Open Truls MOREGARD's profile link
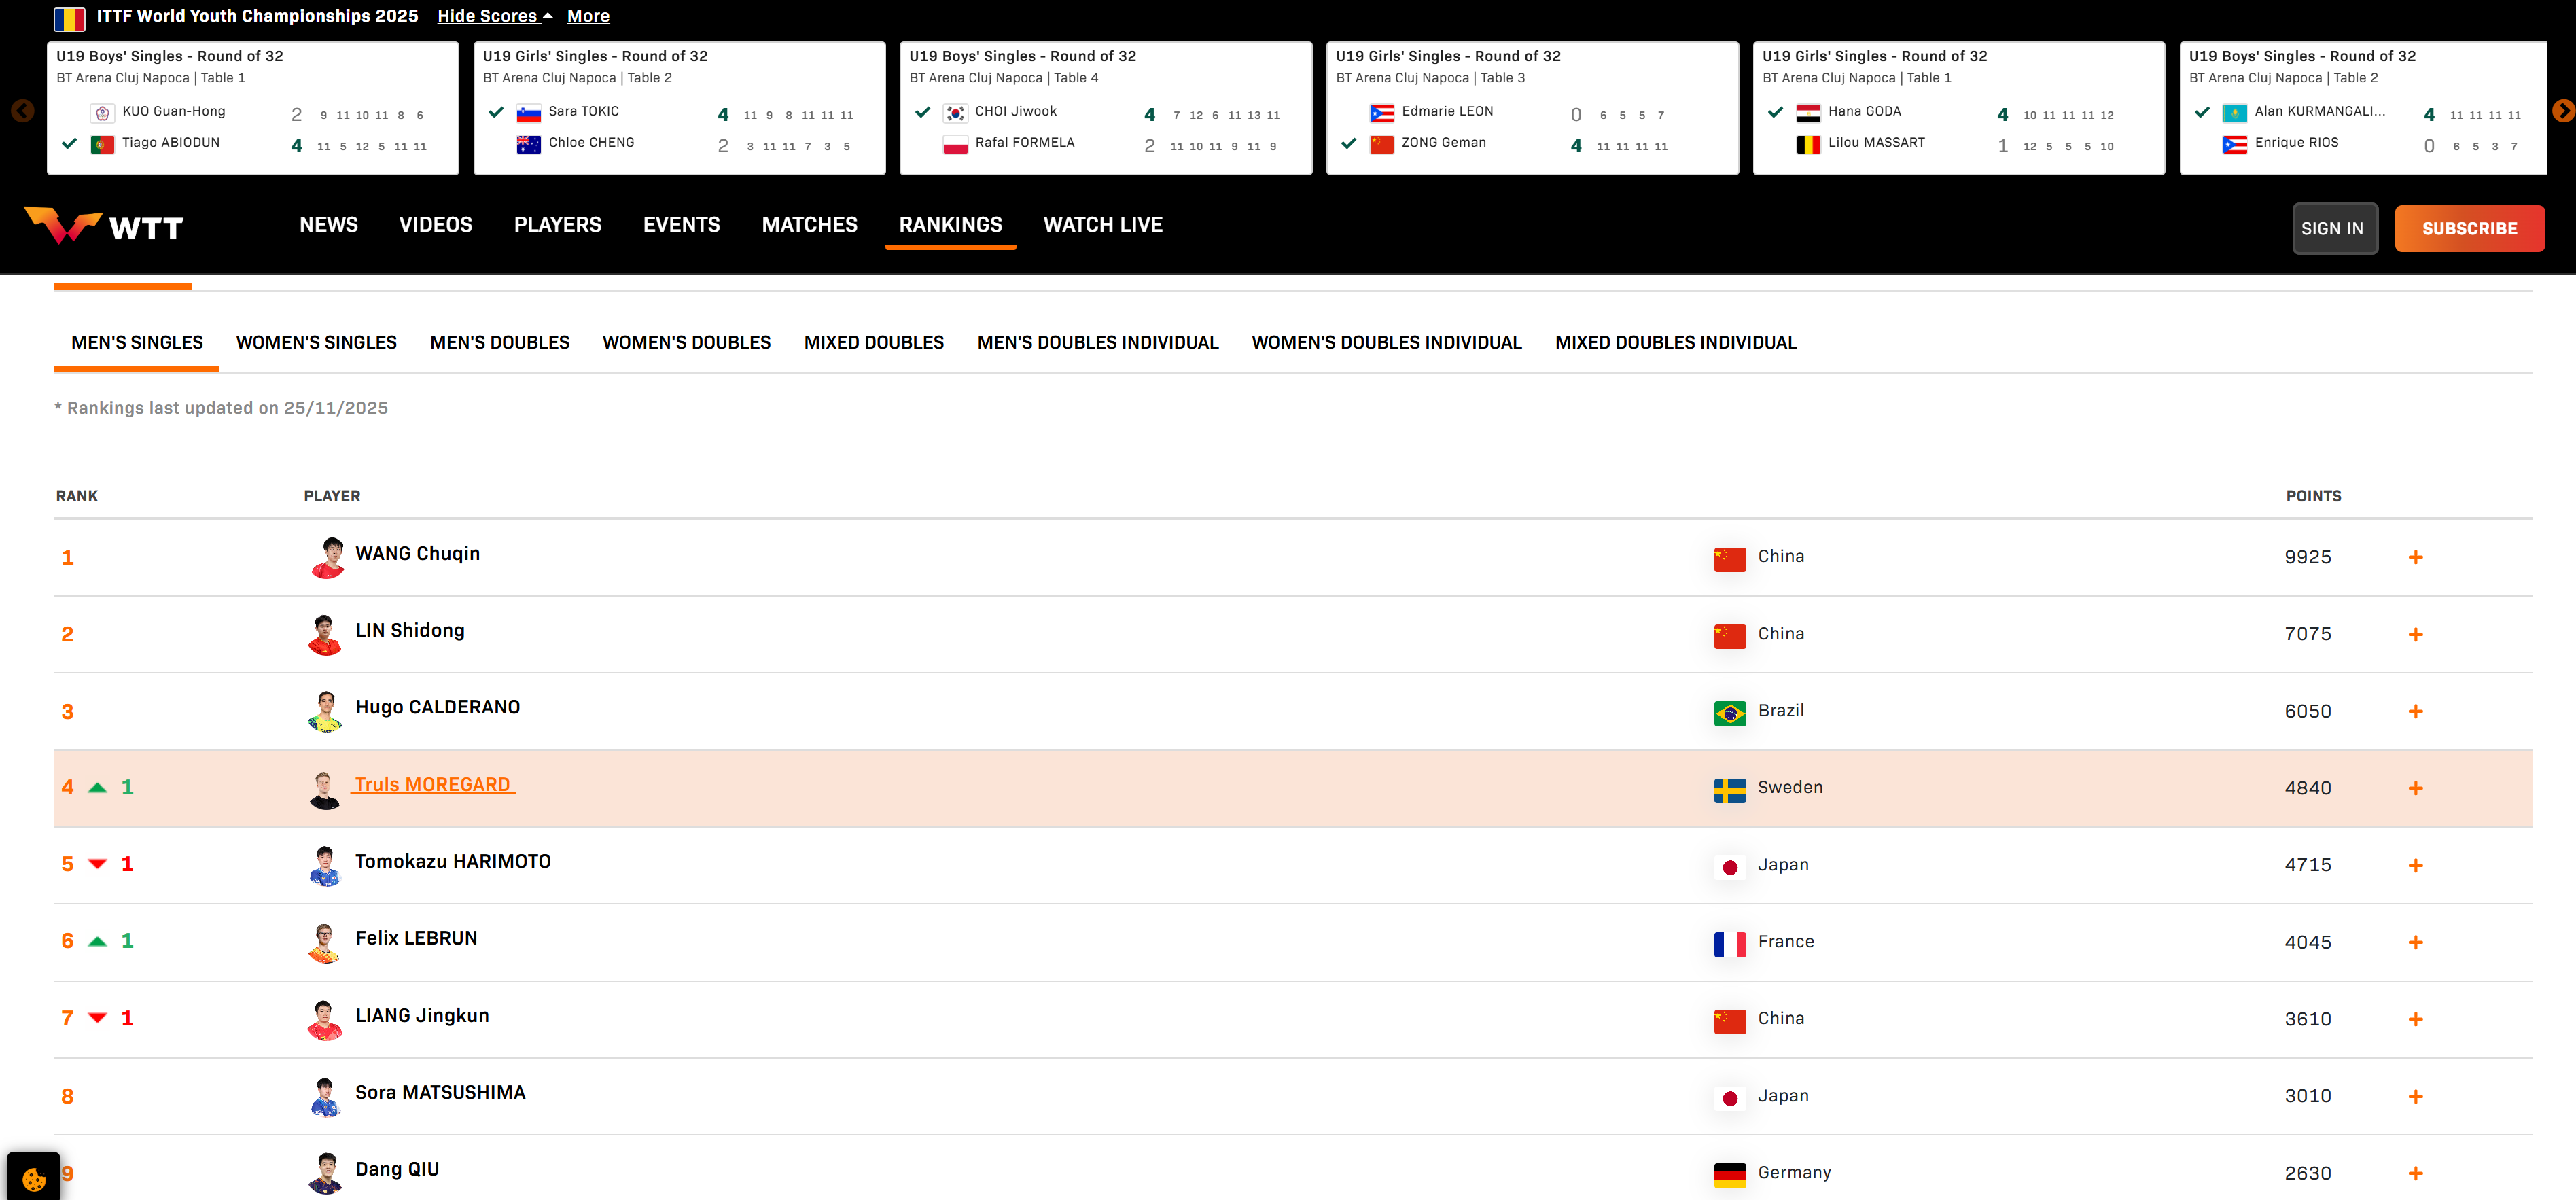This screenshot has width=2576, height=1200. [432, 785]
